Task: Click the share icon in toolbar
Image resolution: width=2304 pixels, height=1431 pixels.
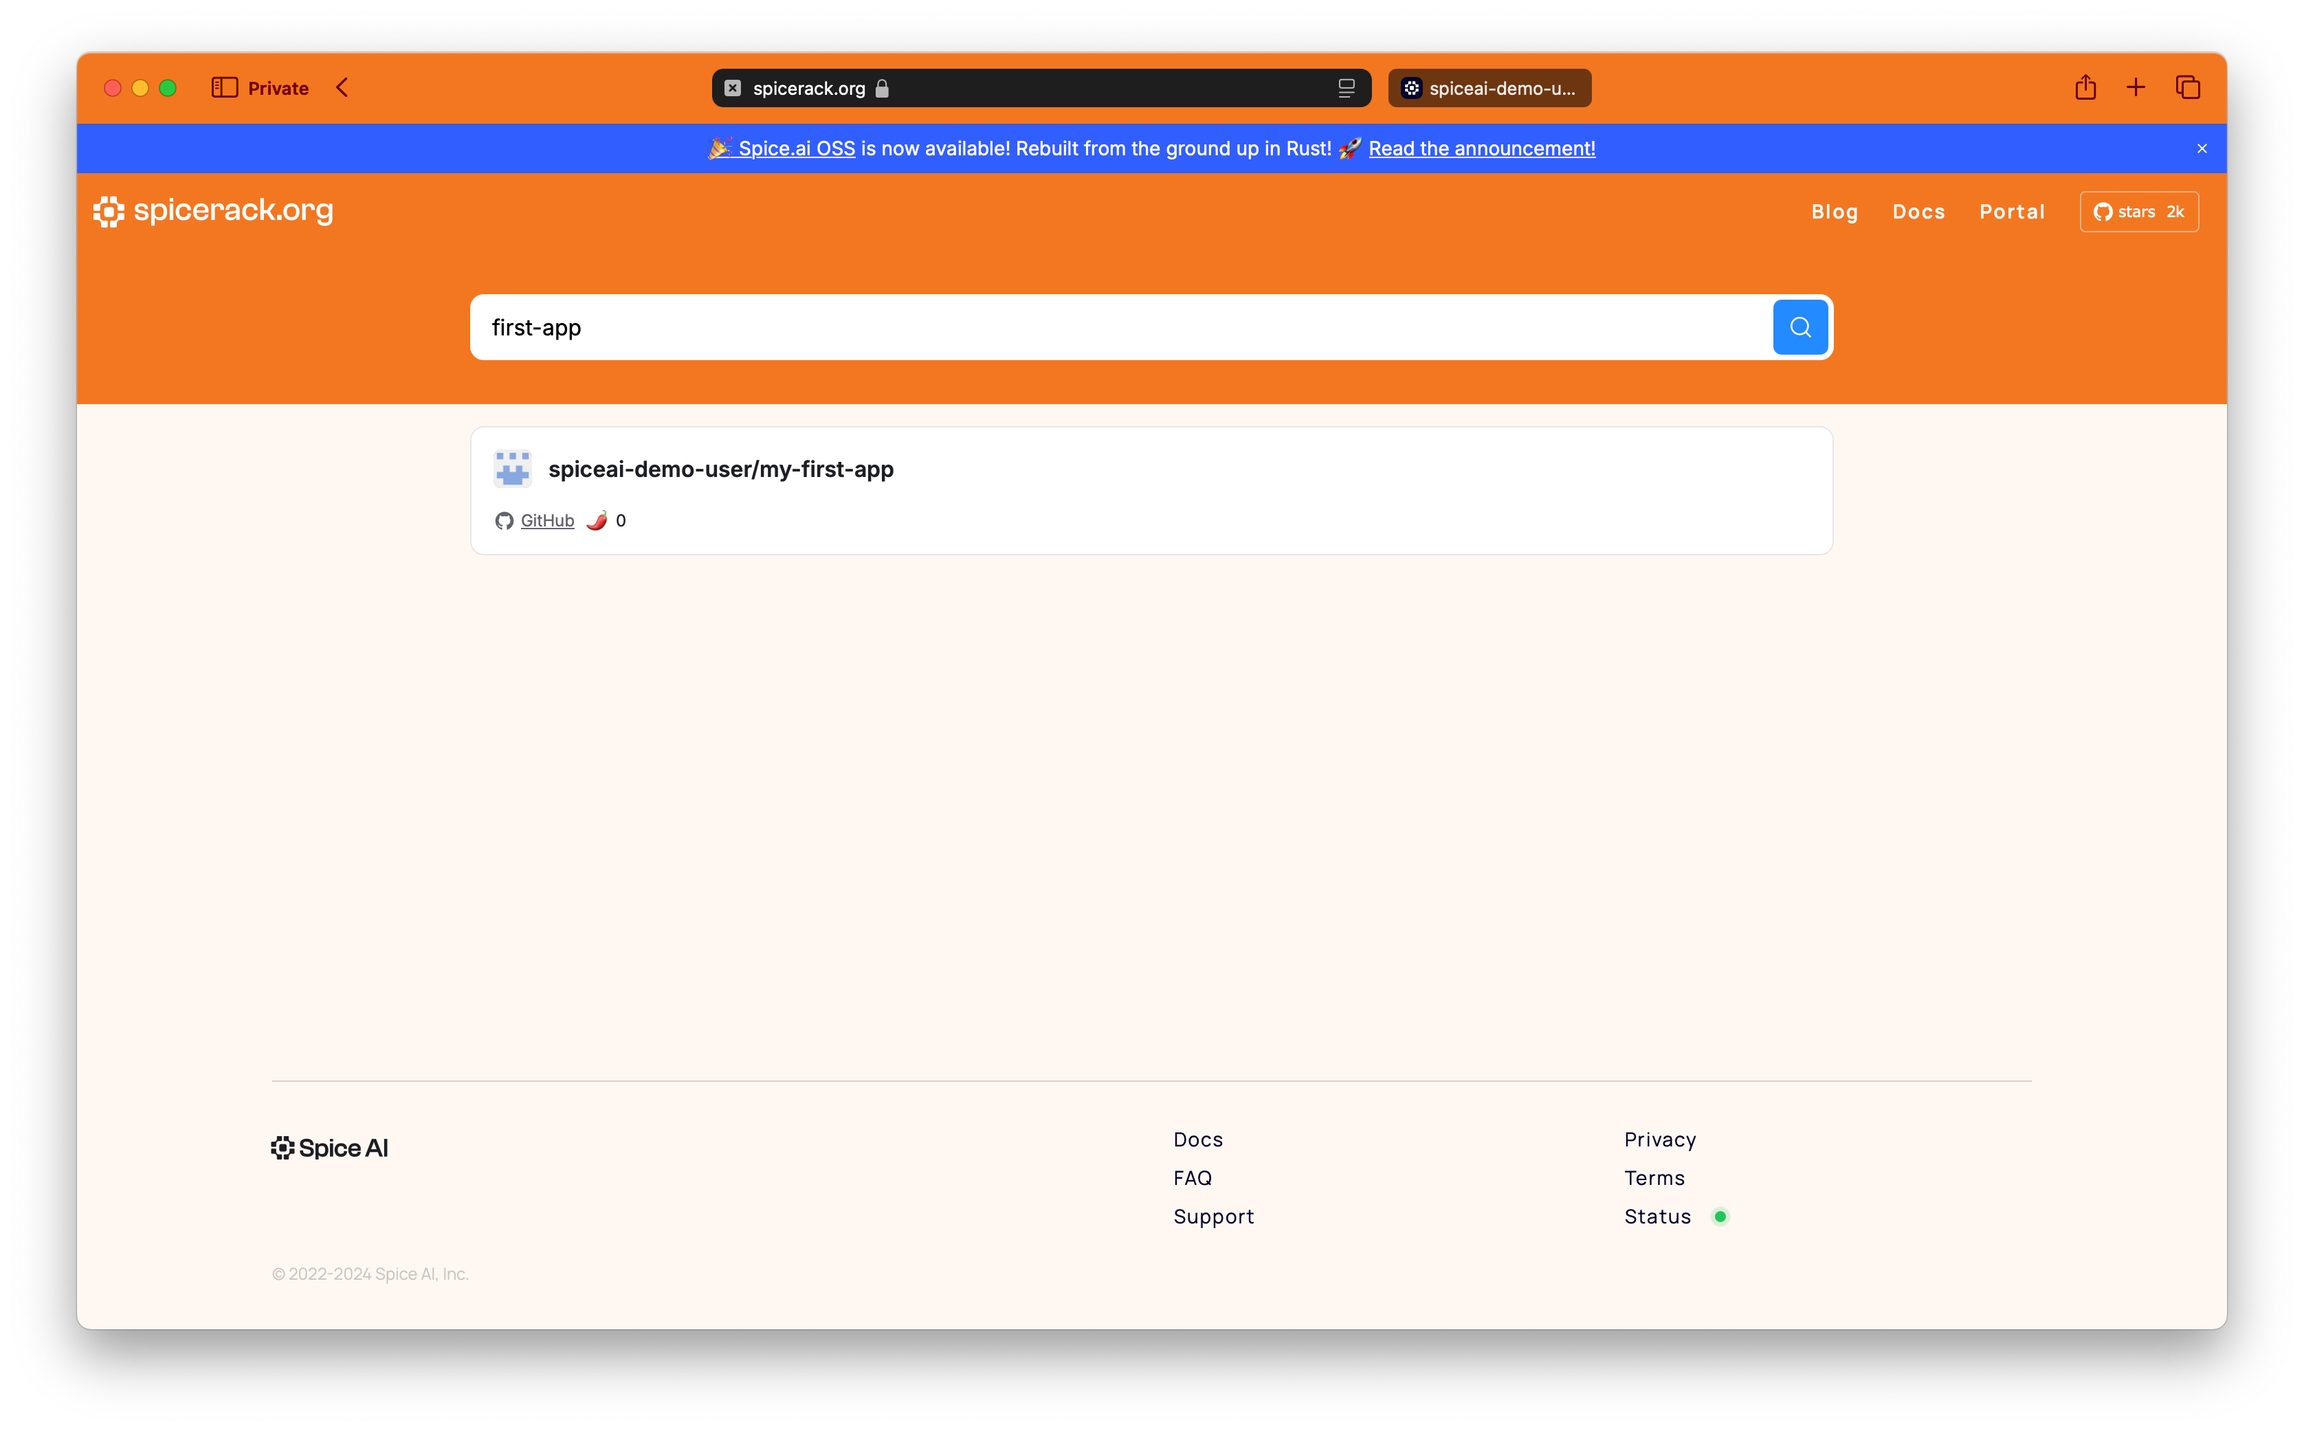Action: (x=2084, y=88)
